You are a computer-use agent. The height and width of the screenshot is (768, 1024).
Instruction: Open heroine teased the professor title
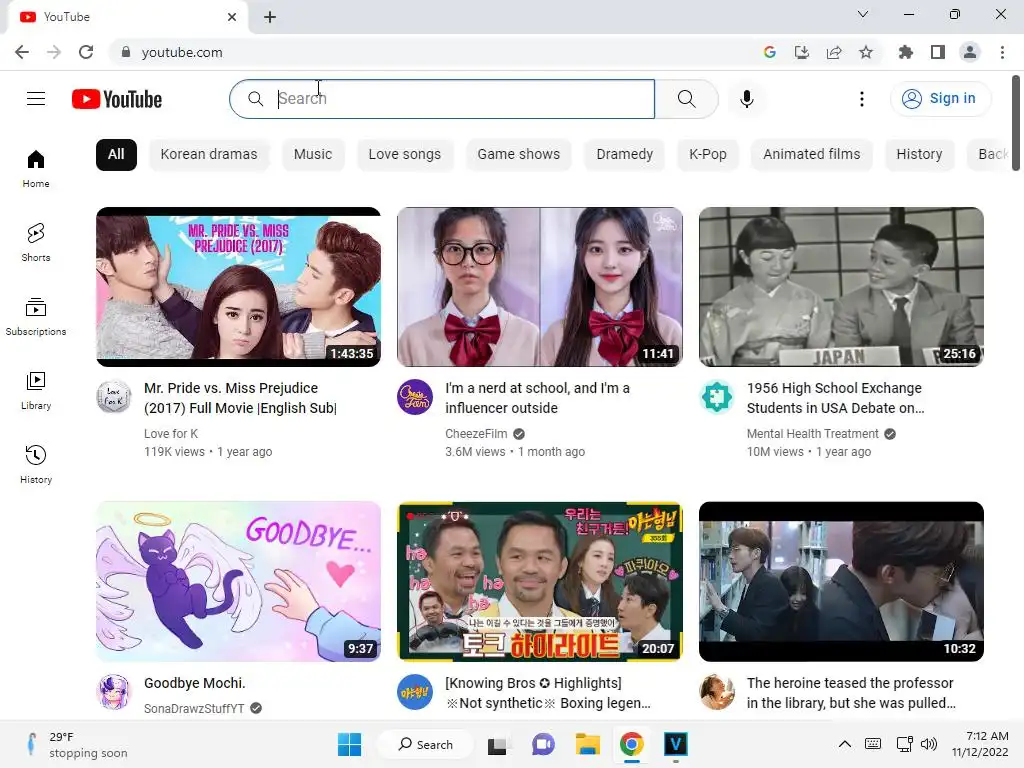point(851,693)
